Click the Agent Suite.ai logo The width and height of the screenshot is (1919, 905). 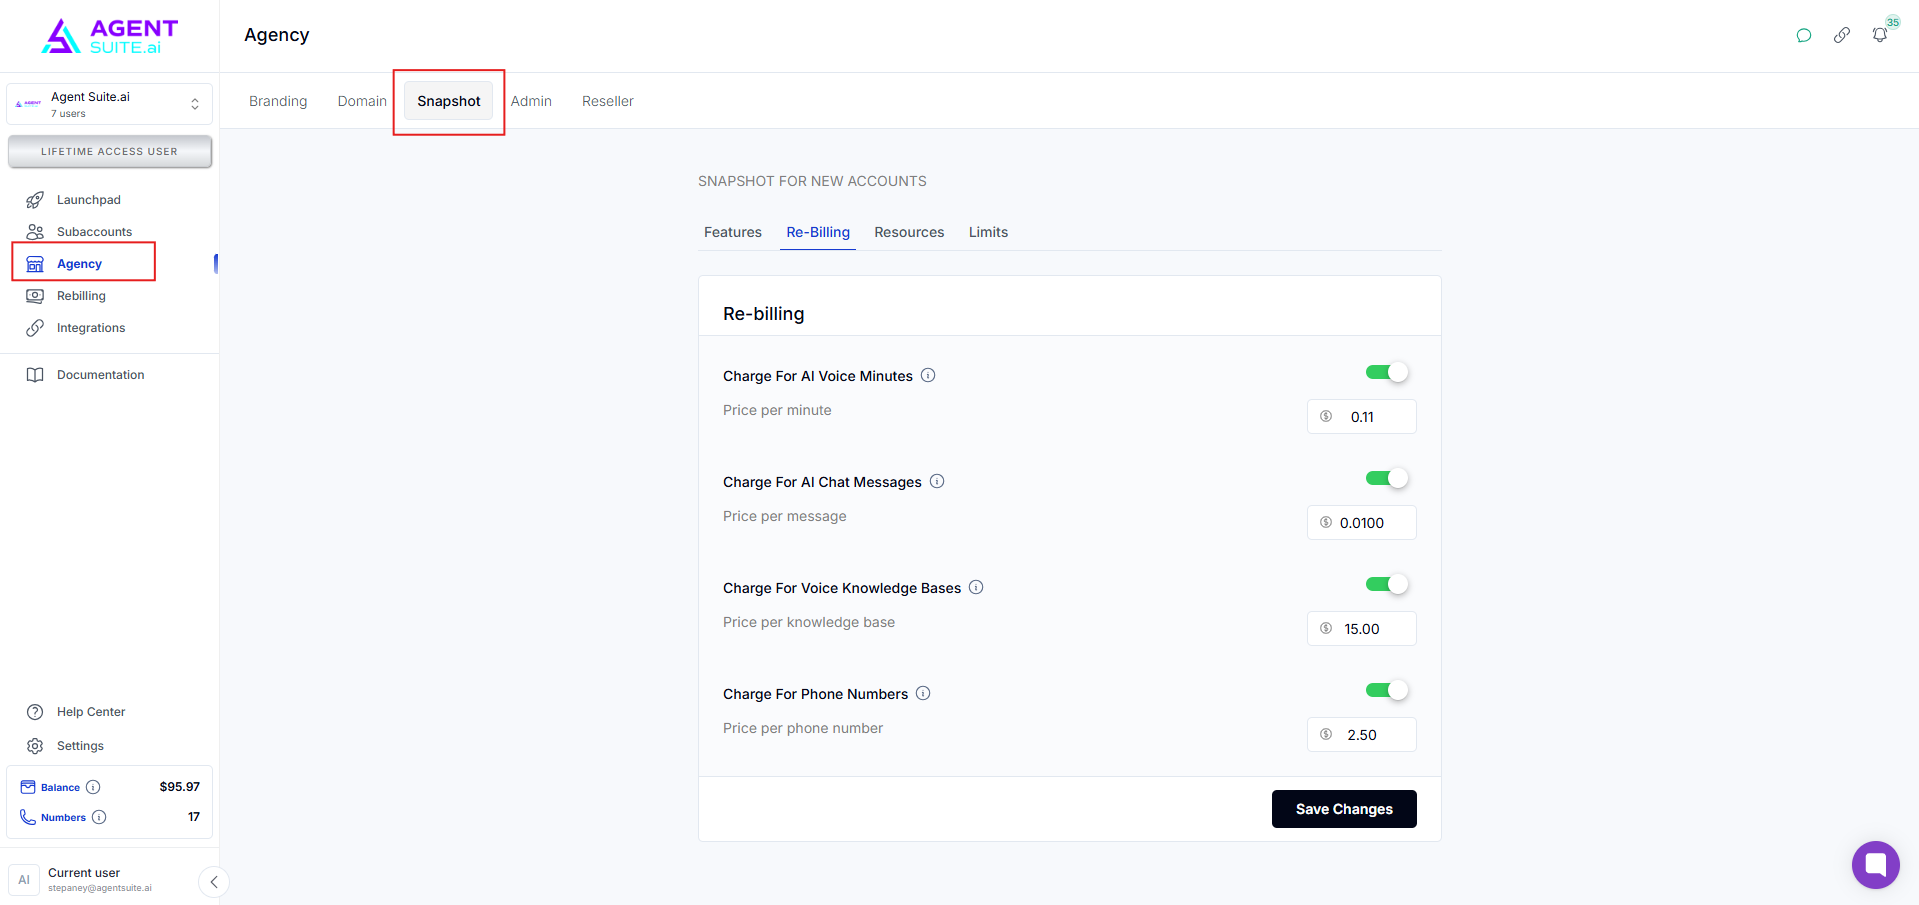tap(109, 36)
